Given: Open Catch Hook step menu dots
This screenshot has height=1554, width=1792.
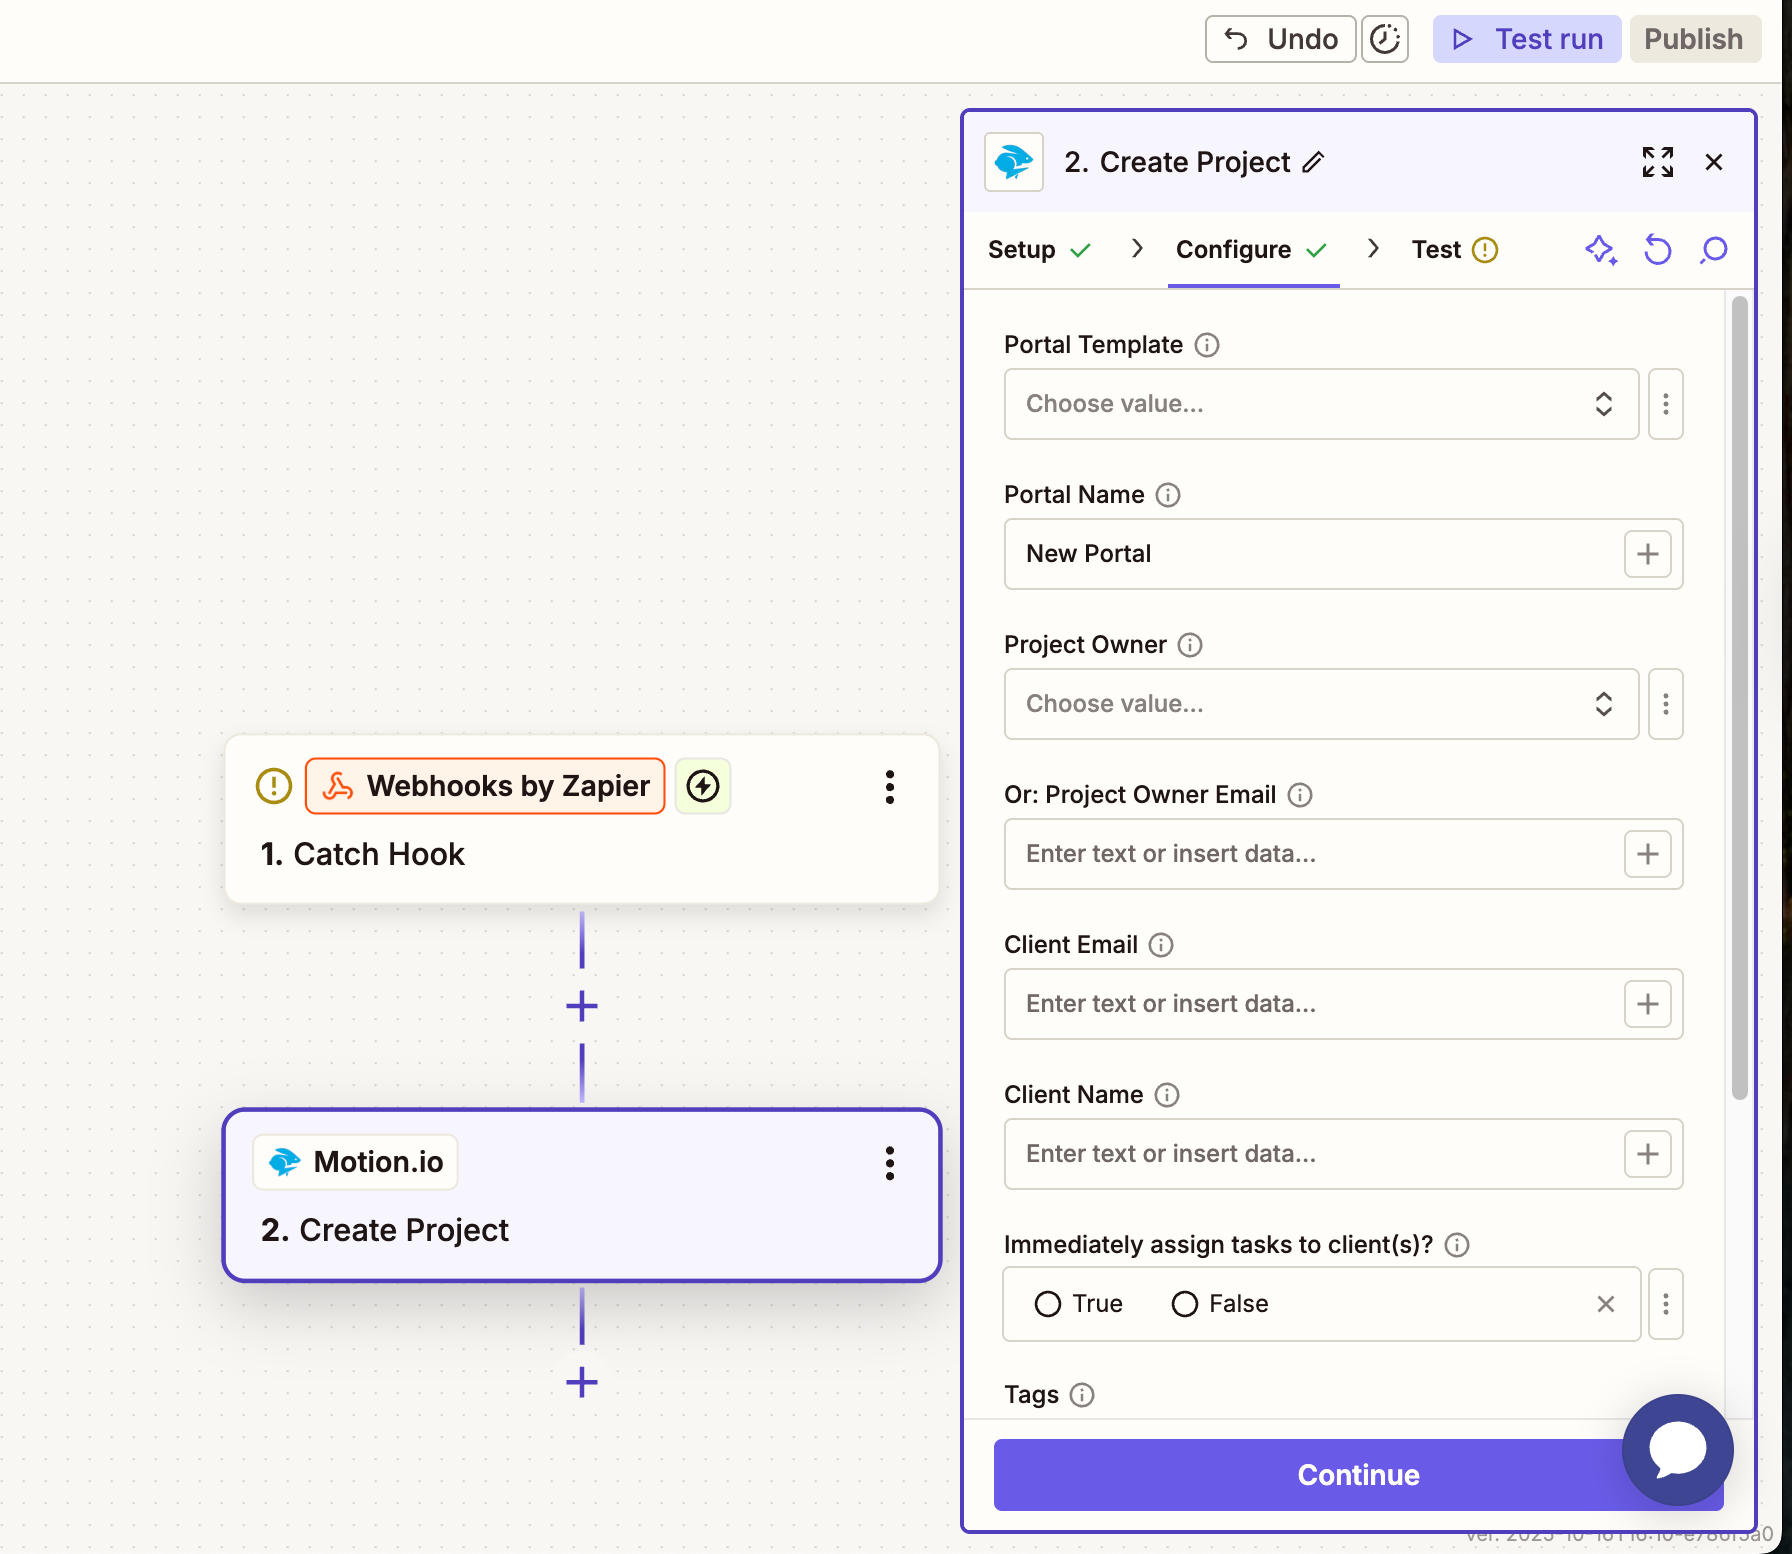Looking at the screenshot, I should [x=890, y=787].
